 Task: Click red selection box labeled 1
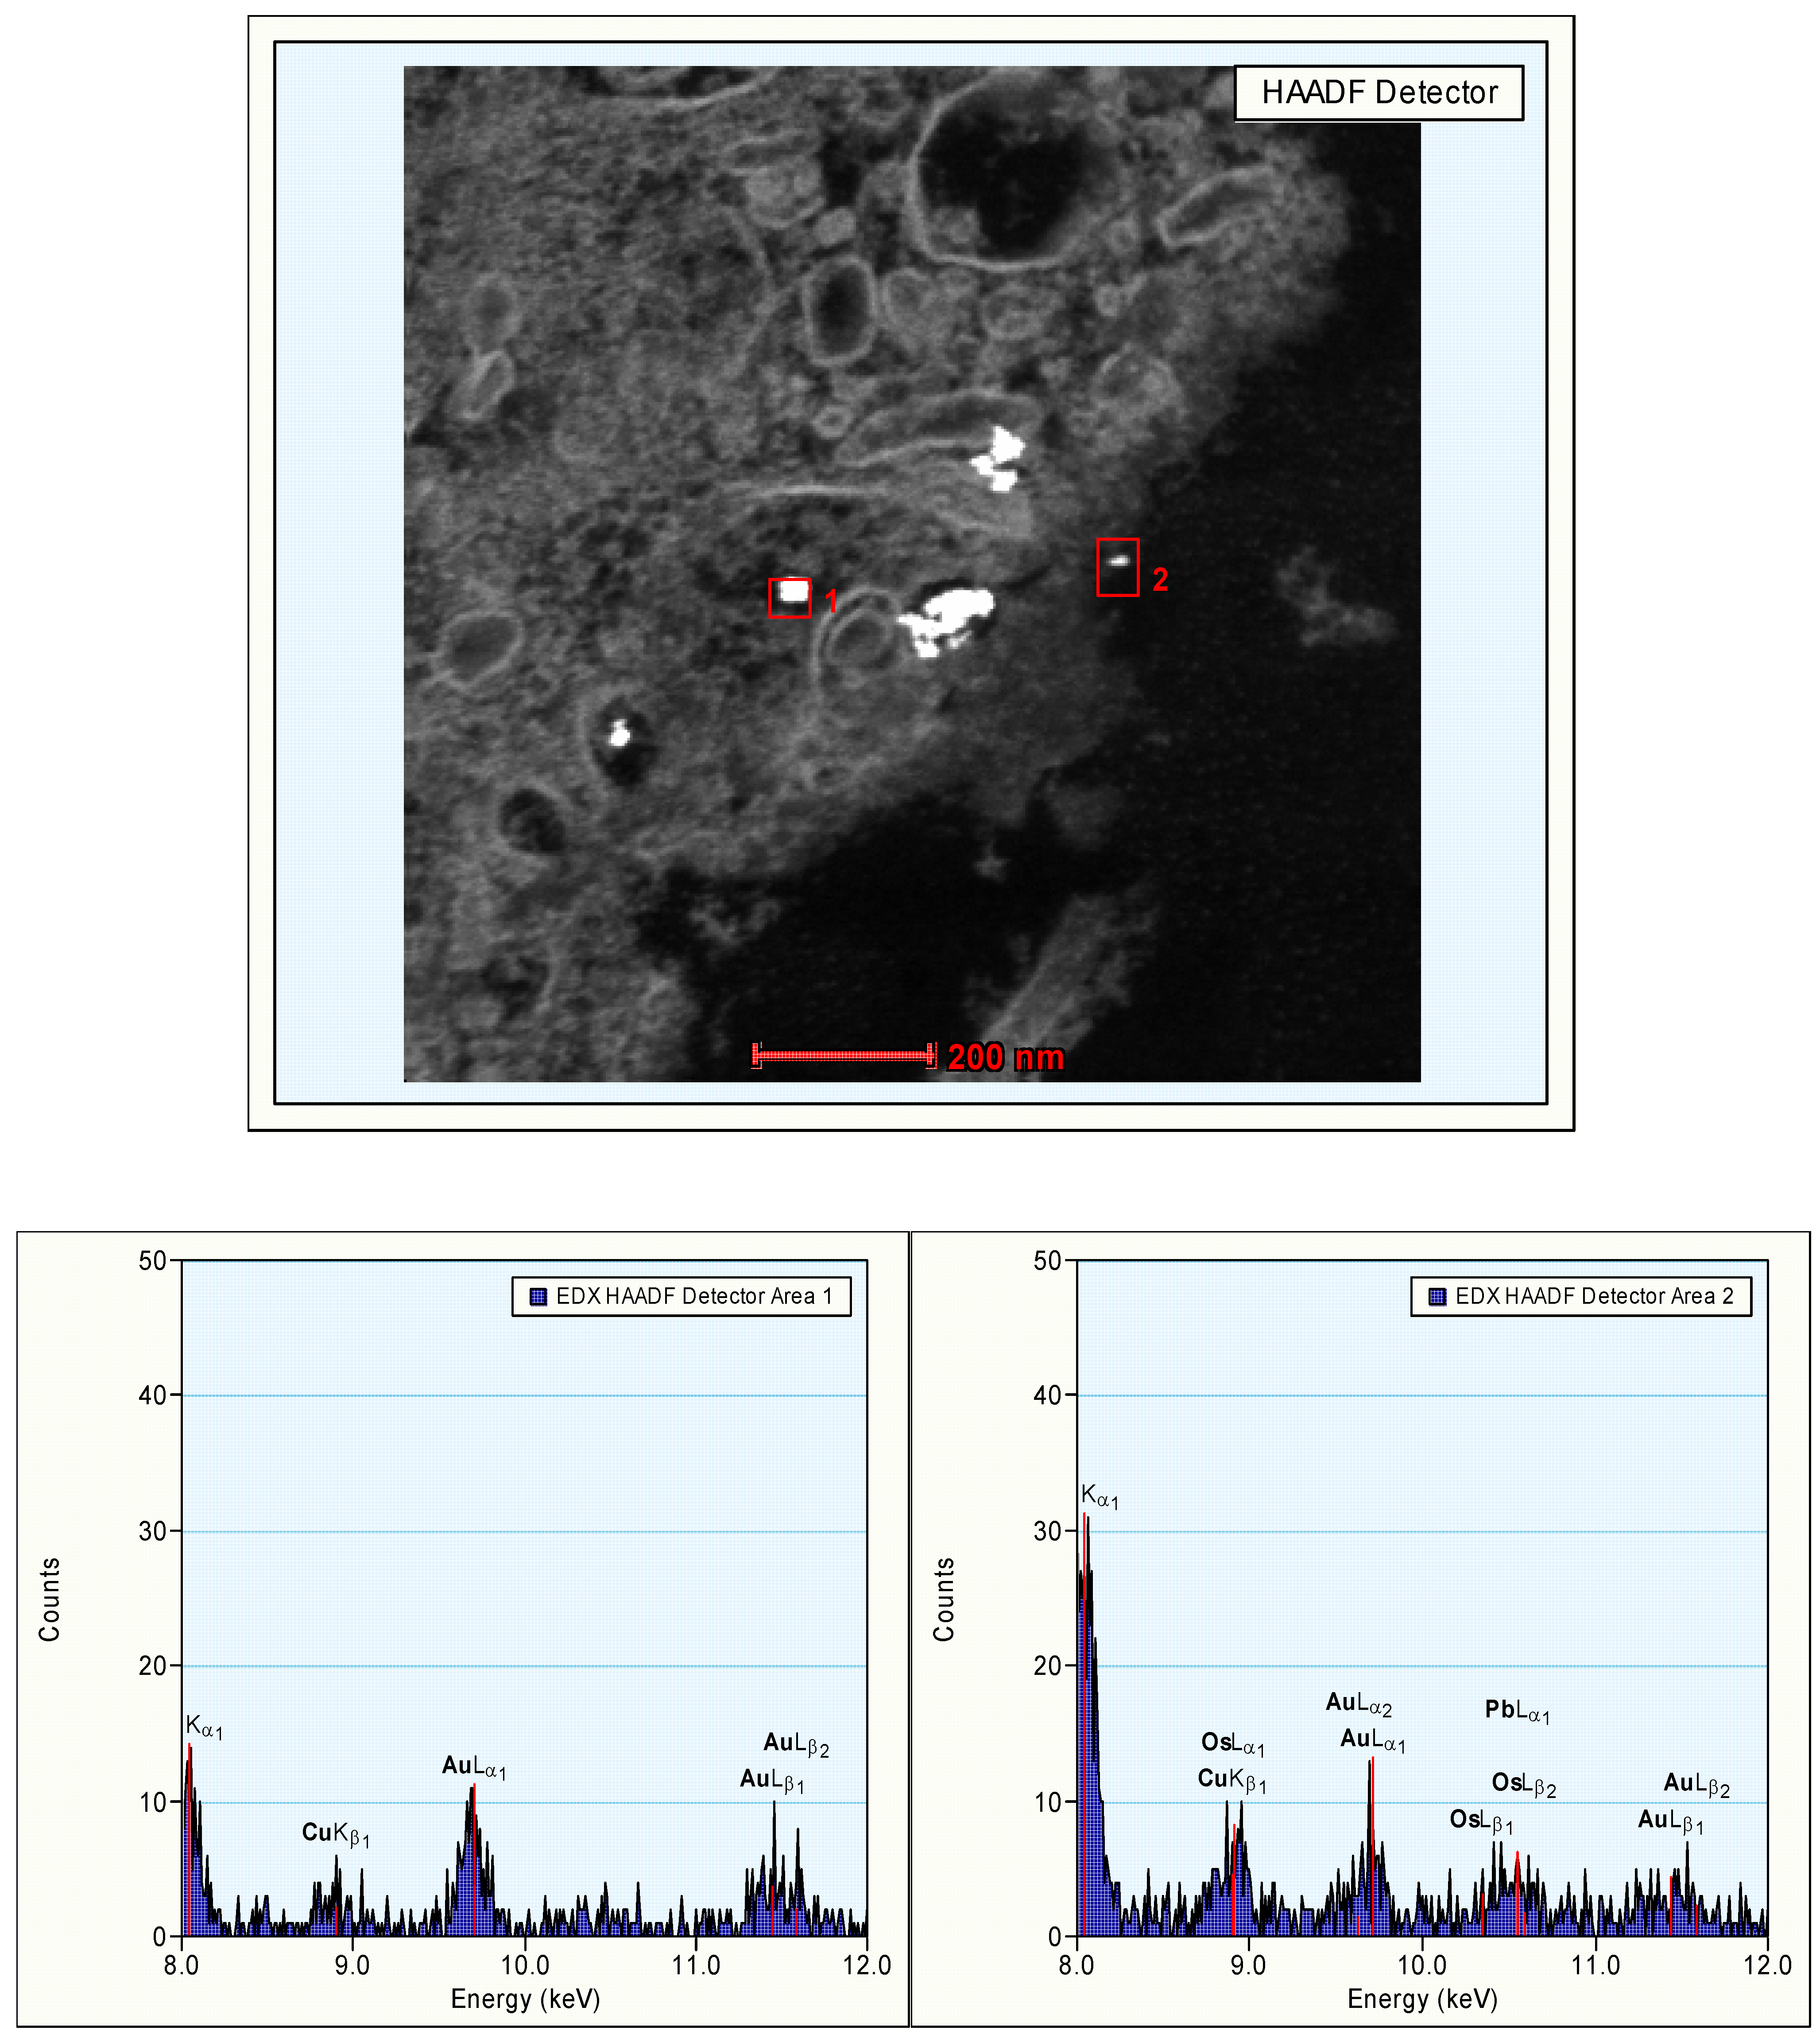(x=789, y=598)
